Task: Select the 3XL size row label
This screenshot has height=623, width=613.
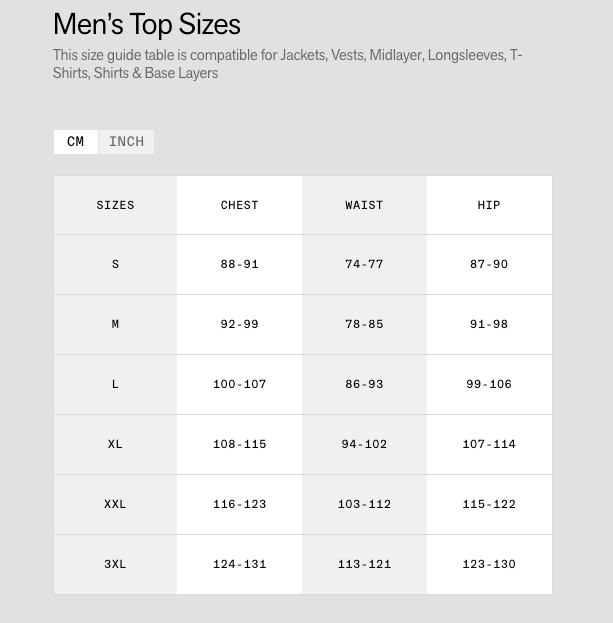Action: click(115, 565)
